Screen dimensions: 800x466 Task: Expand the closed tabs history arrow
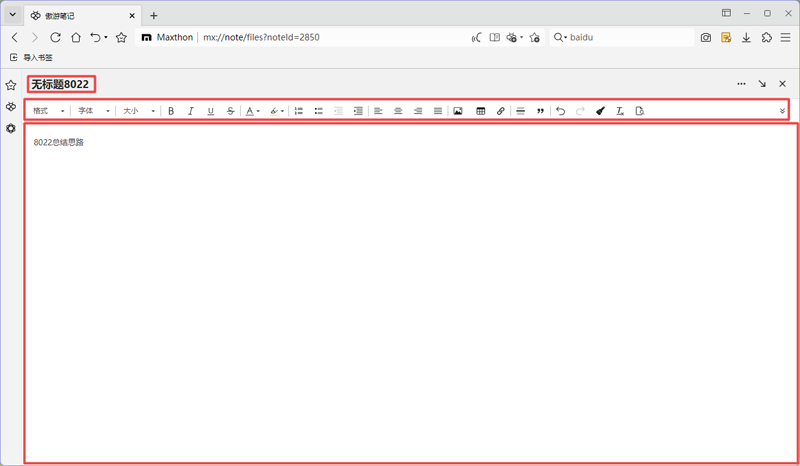(x=106, y=37)
